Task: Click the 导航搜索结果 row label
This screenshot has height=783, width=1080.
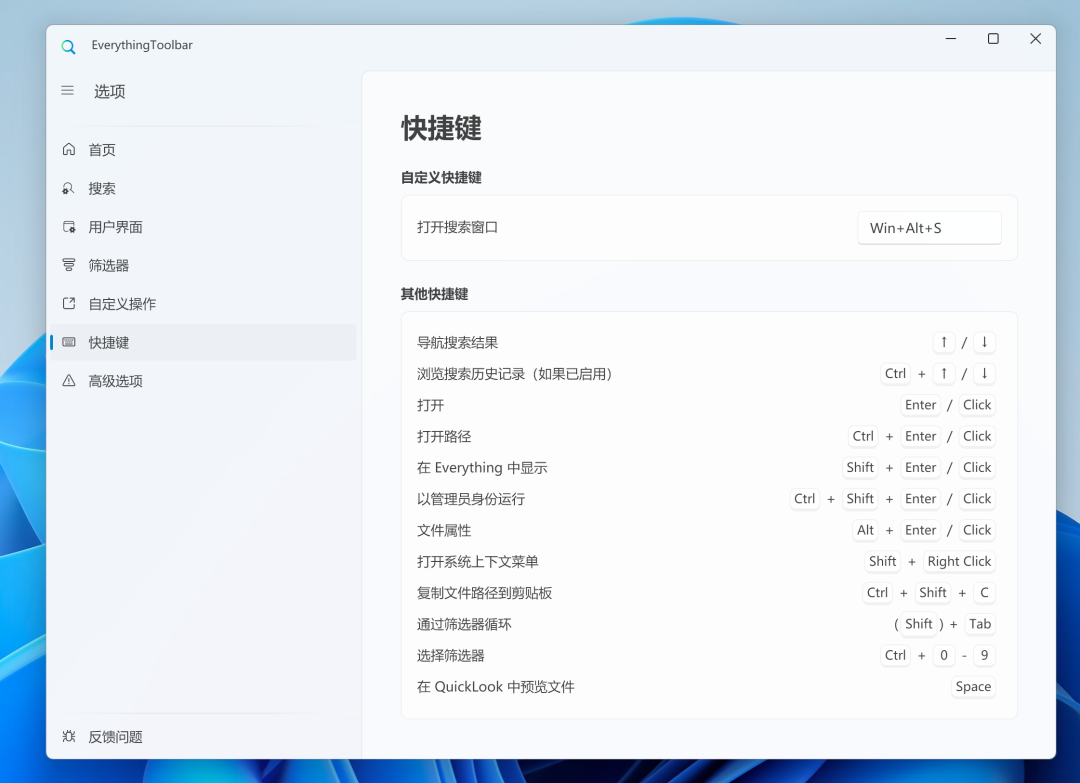Action: 457,342
